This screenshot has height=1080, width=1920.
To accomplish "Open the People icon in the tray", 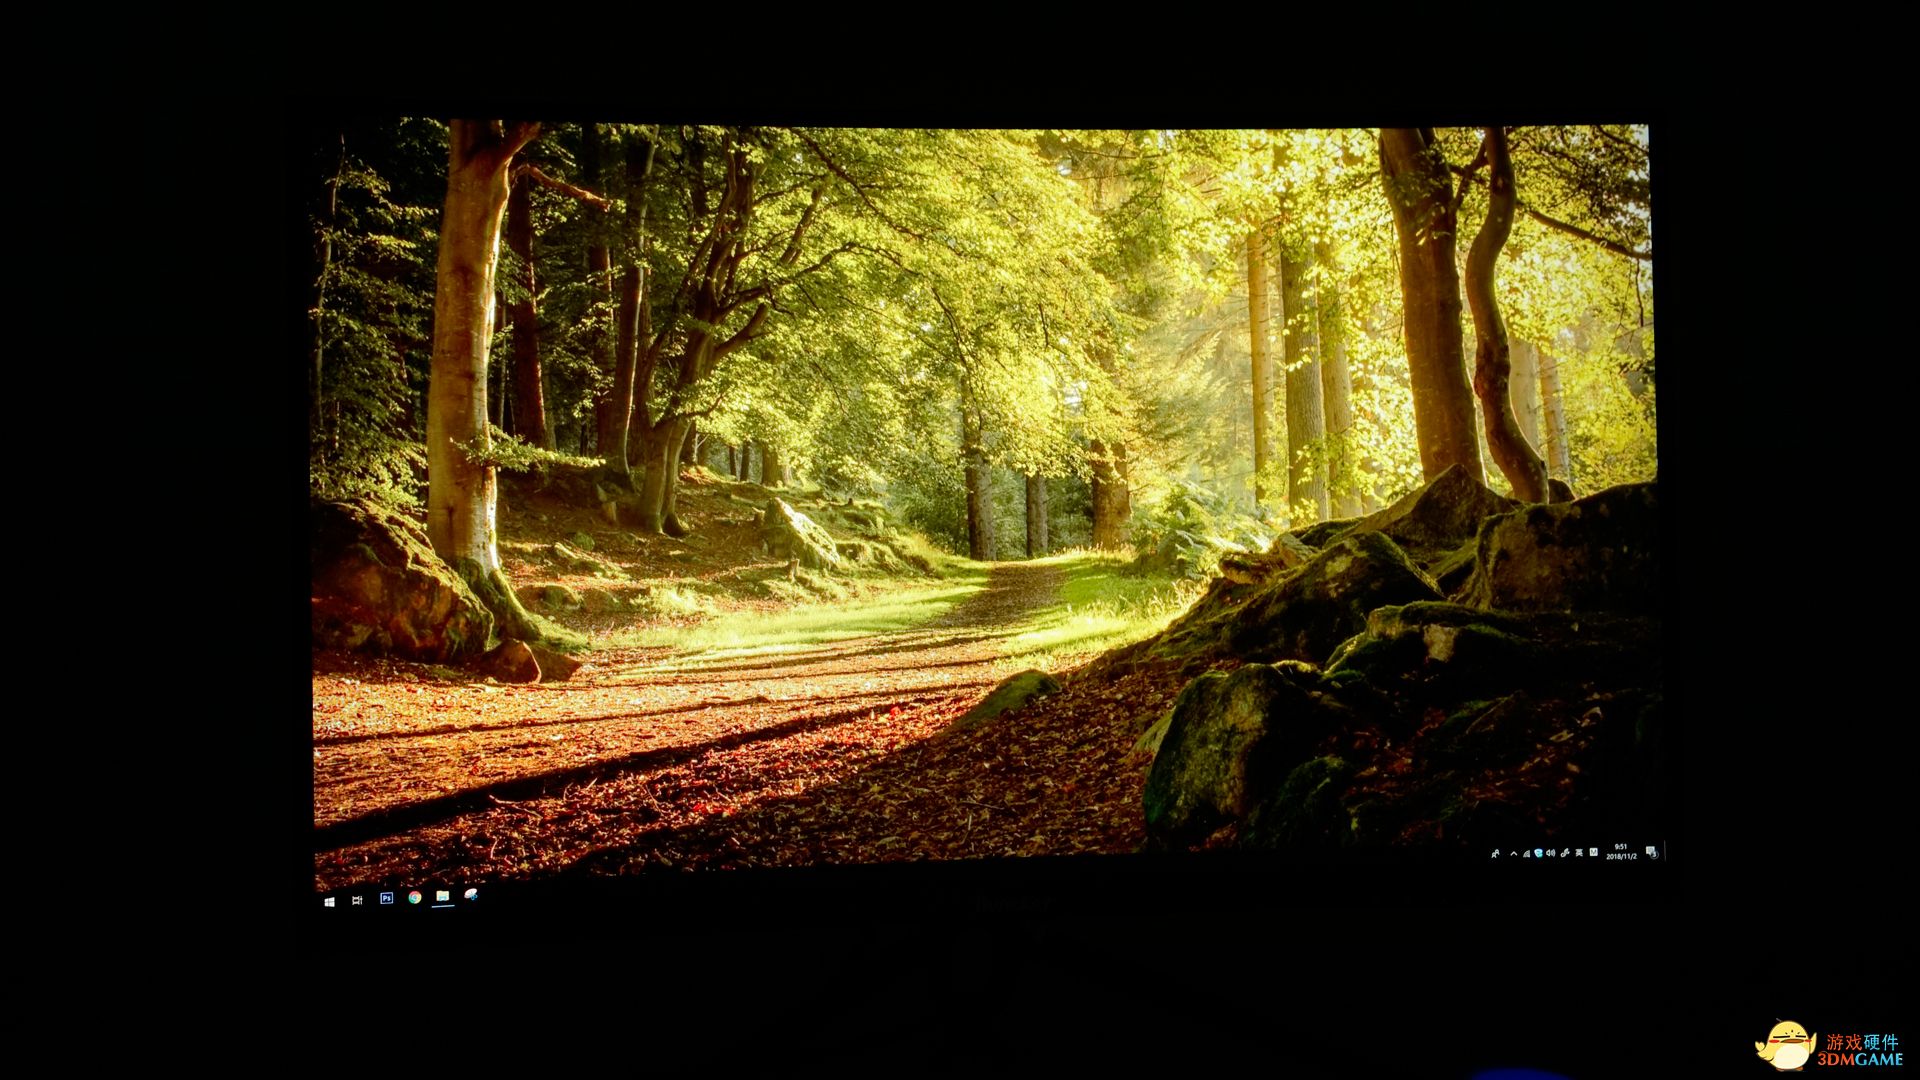I will click(1495, 853).
